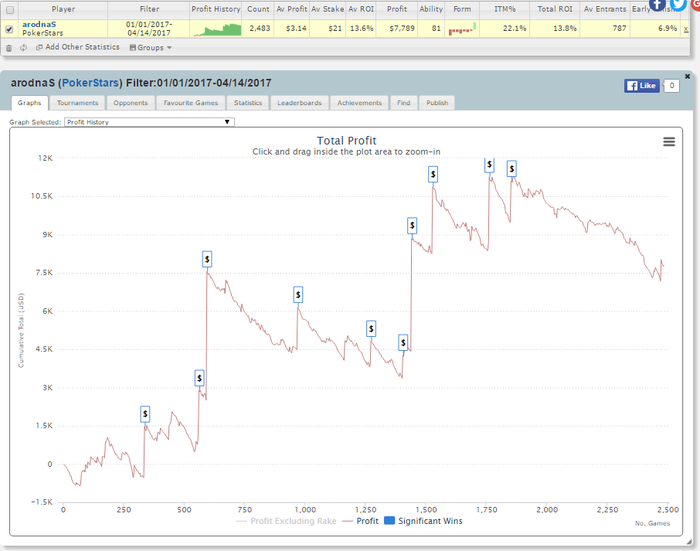Click the green profit history thumbnail
The width and height of the screenshot is (700, 551).
tap(217, 29)
